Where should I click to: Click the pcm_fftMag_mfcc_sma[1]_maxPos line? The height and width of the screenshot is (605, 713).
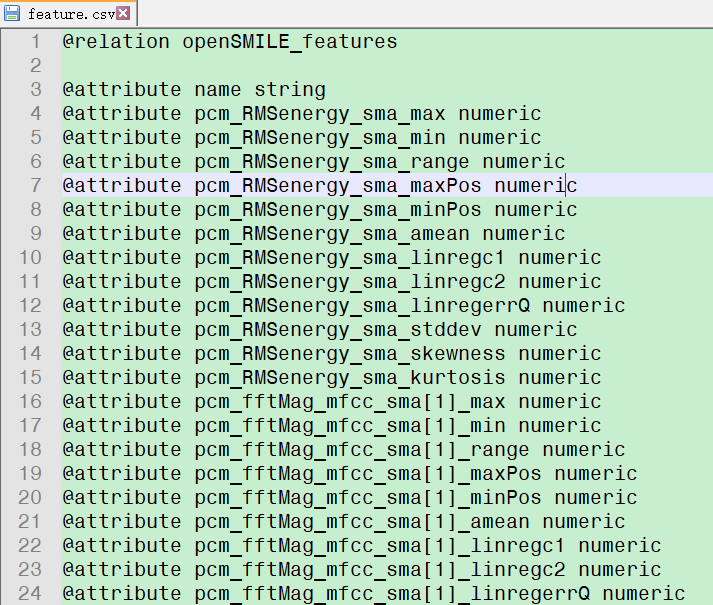tap(350, 474)
